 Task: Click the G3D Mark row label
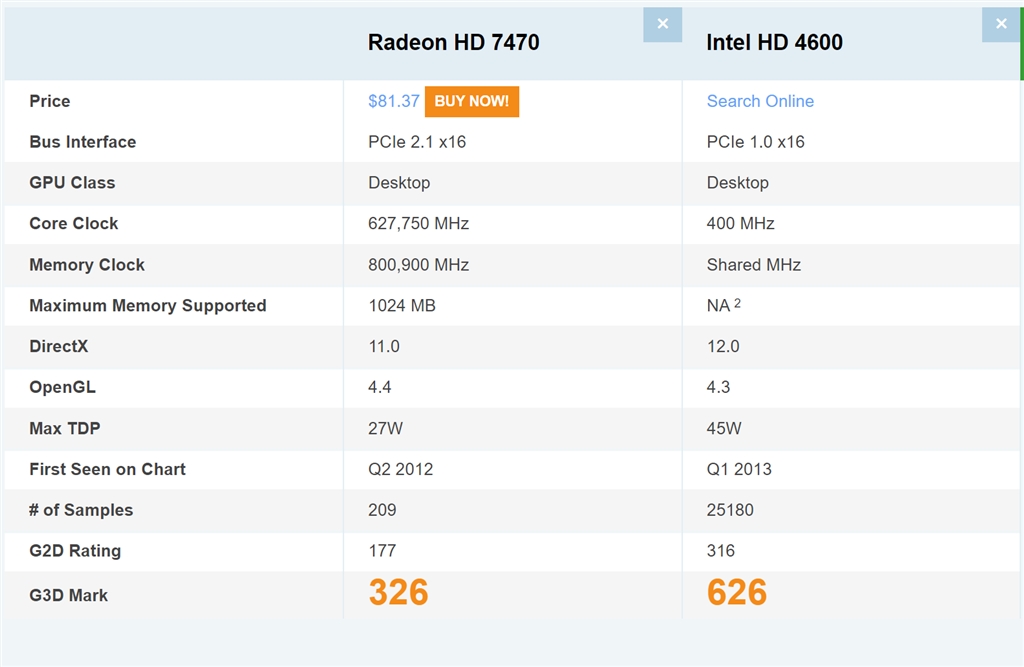[x=69, y=595]
